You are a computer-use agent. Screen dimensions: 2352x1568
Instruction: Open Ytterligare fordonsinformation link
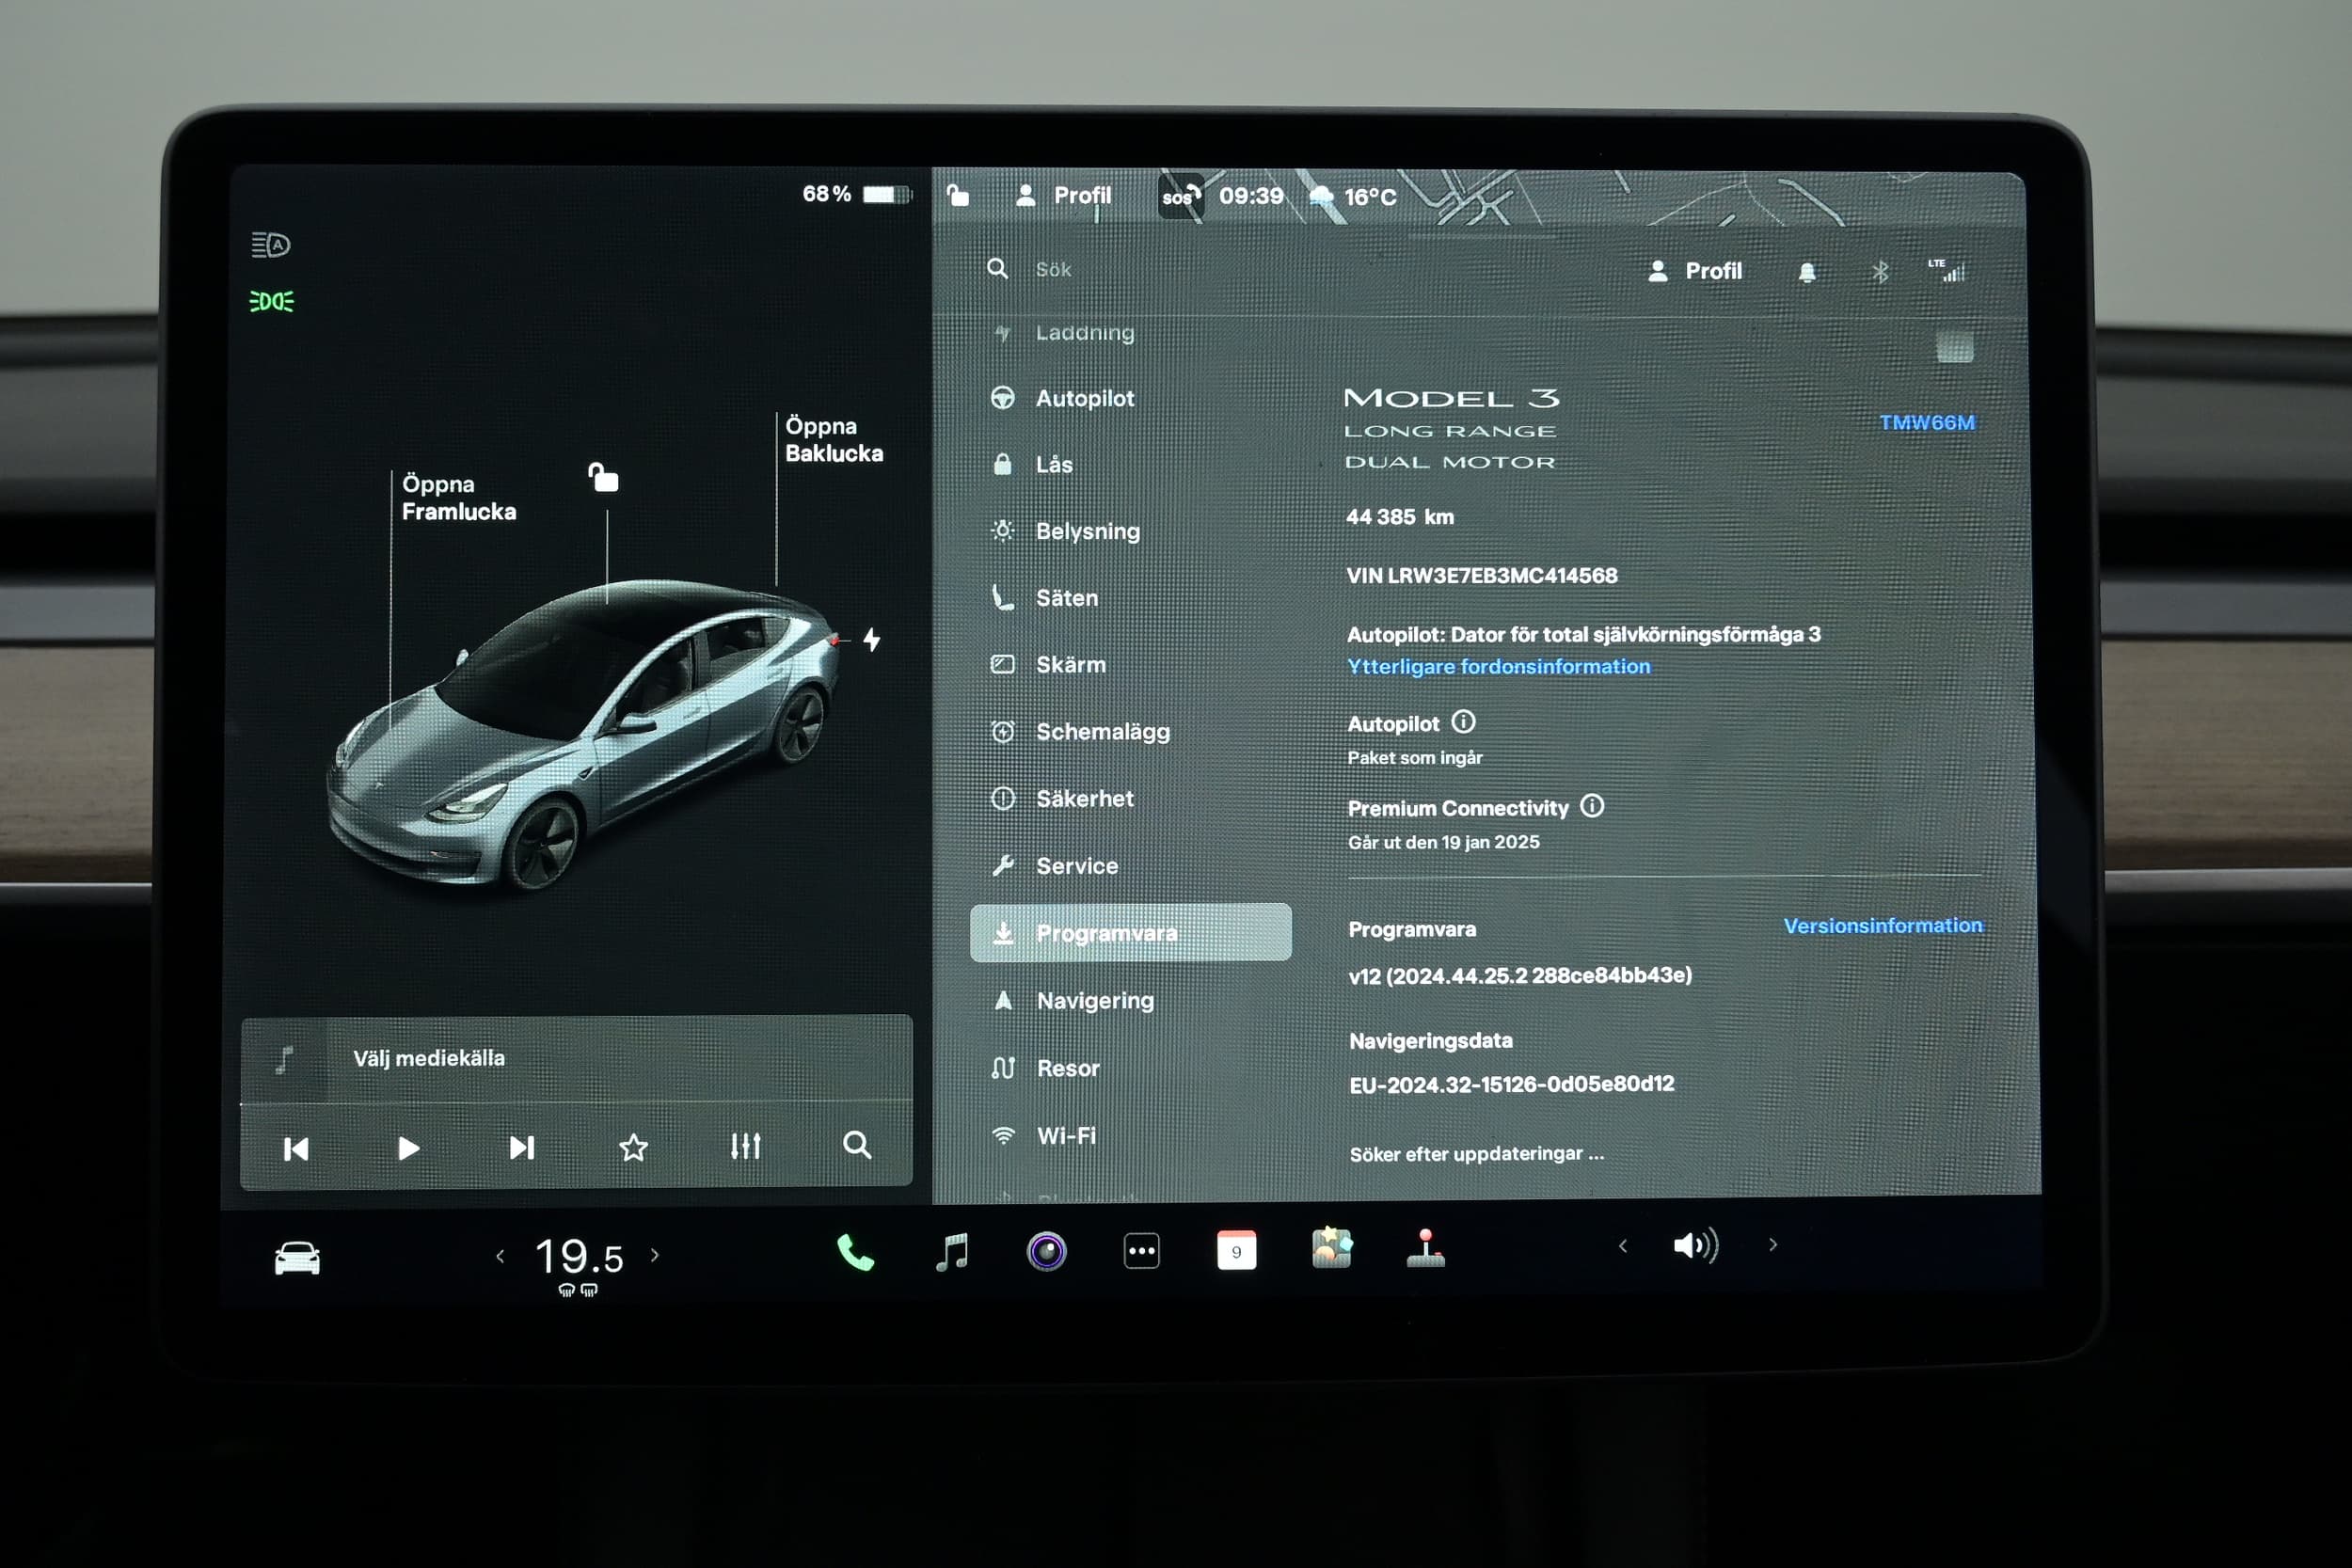pos(1498,667)
